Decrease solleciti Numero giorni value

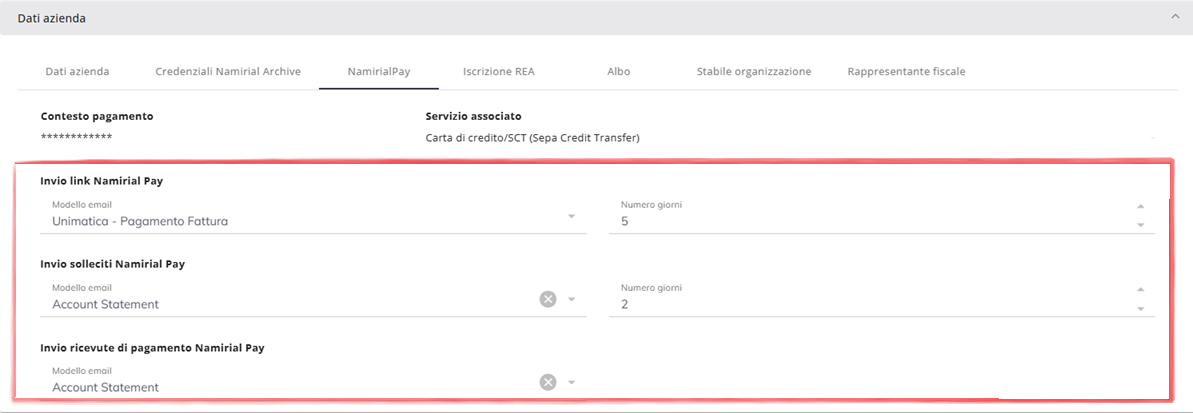tap(1140, 308)
